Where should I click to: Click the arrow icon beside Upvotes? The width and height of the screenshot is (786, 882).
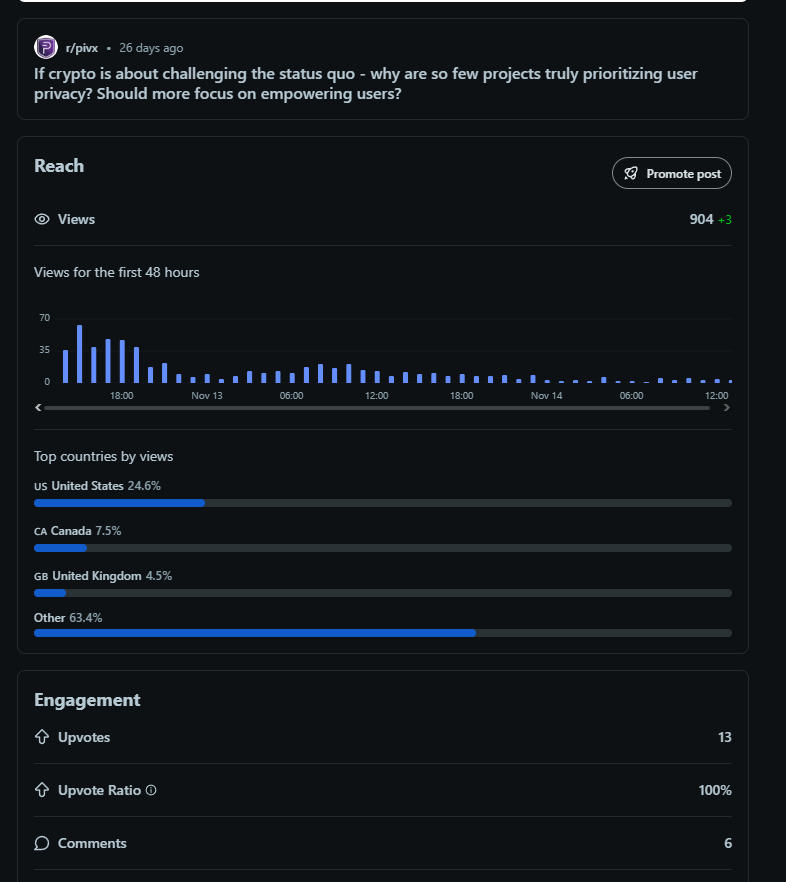click(x=42, y=737)
